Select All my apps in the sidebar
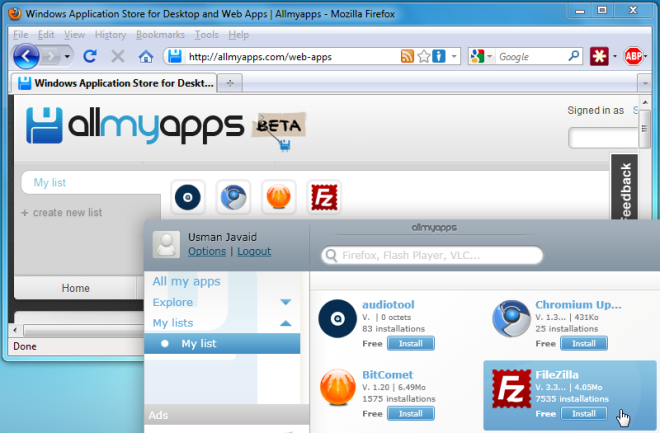Viewport: 660px width, 433px height. pos(186,281)
